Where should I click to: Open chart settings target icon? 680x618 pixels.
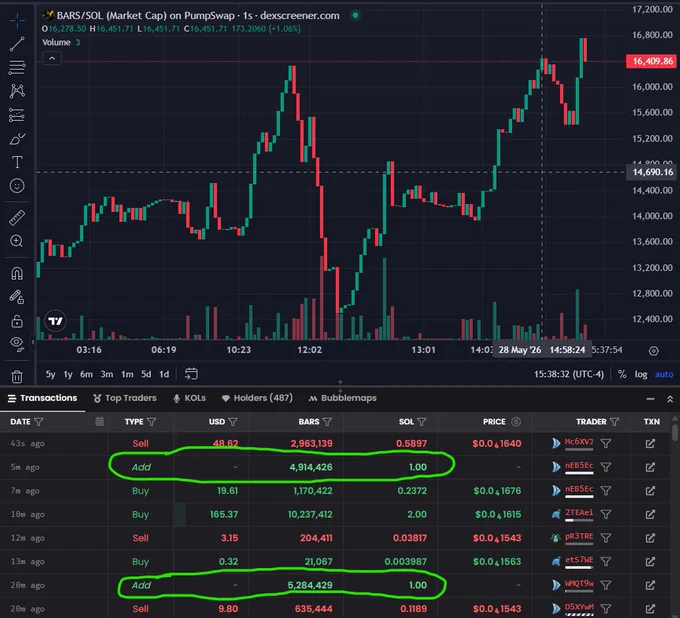tap(654, 351)
